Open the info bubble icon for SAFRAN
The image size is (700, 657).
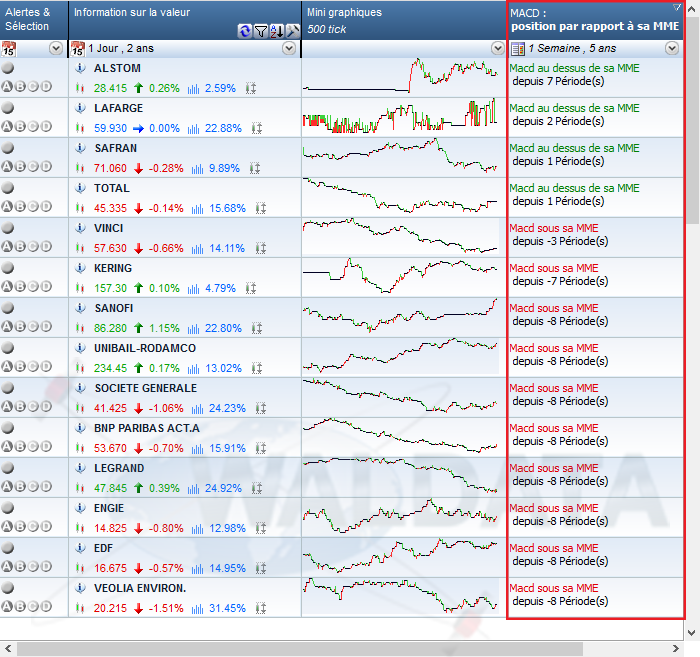pos(80,148)
